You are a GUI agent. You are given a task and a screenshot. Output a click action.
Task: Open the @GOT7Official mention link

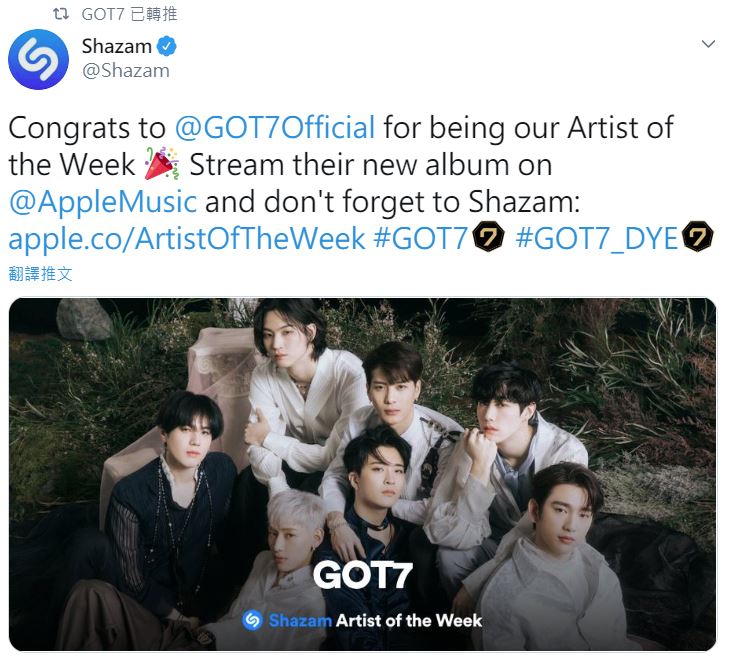click(x=275, y=128)
